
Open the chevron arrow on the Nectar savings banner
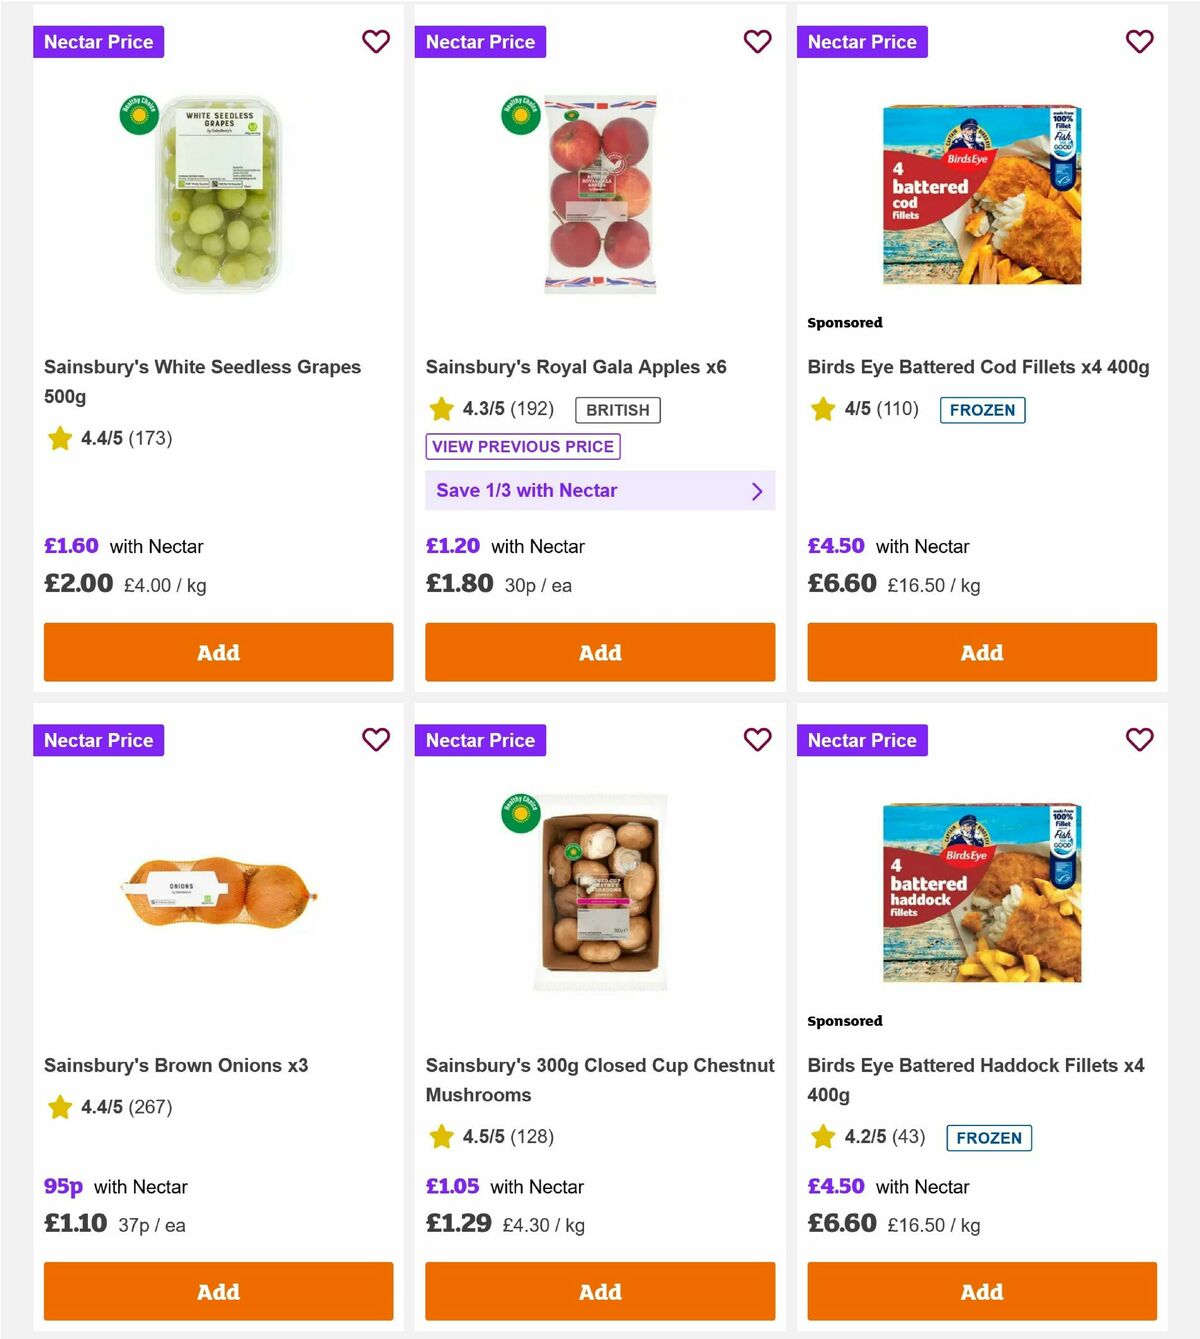point(757,490)
